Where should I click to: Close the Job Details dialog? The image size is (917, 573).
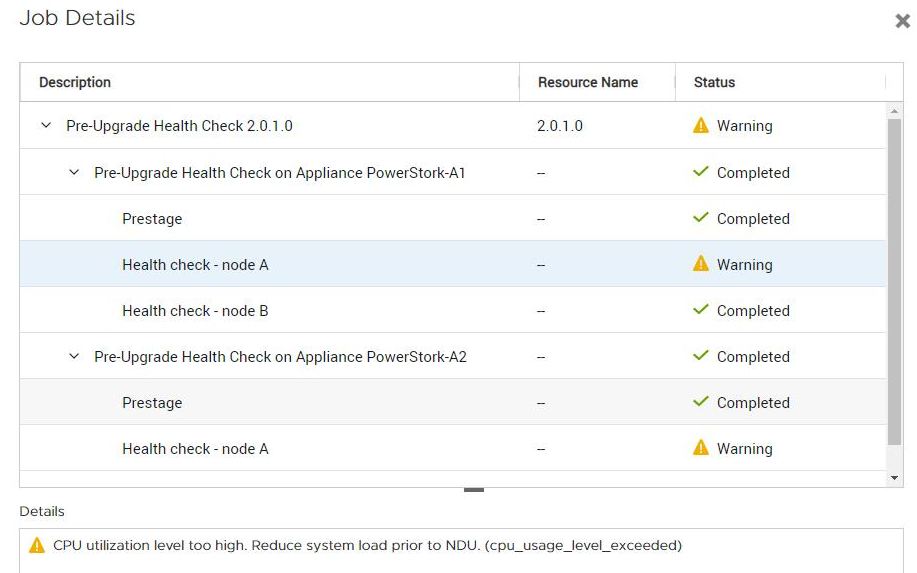tap(902, 21)
